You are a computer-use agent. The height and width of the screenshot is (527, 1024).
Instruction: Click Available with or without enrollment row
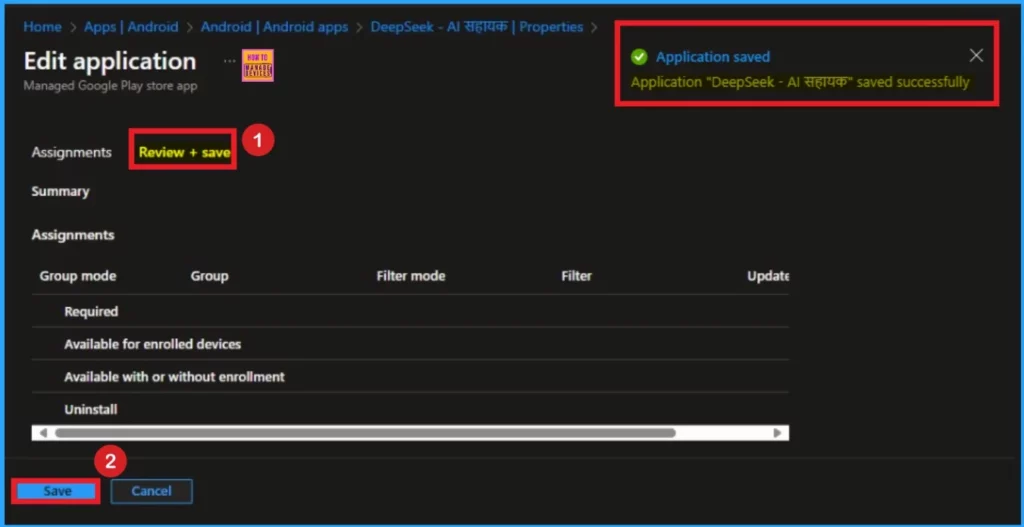coord(410,377)
